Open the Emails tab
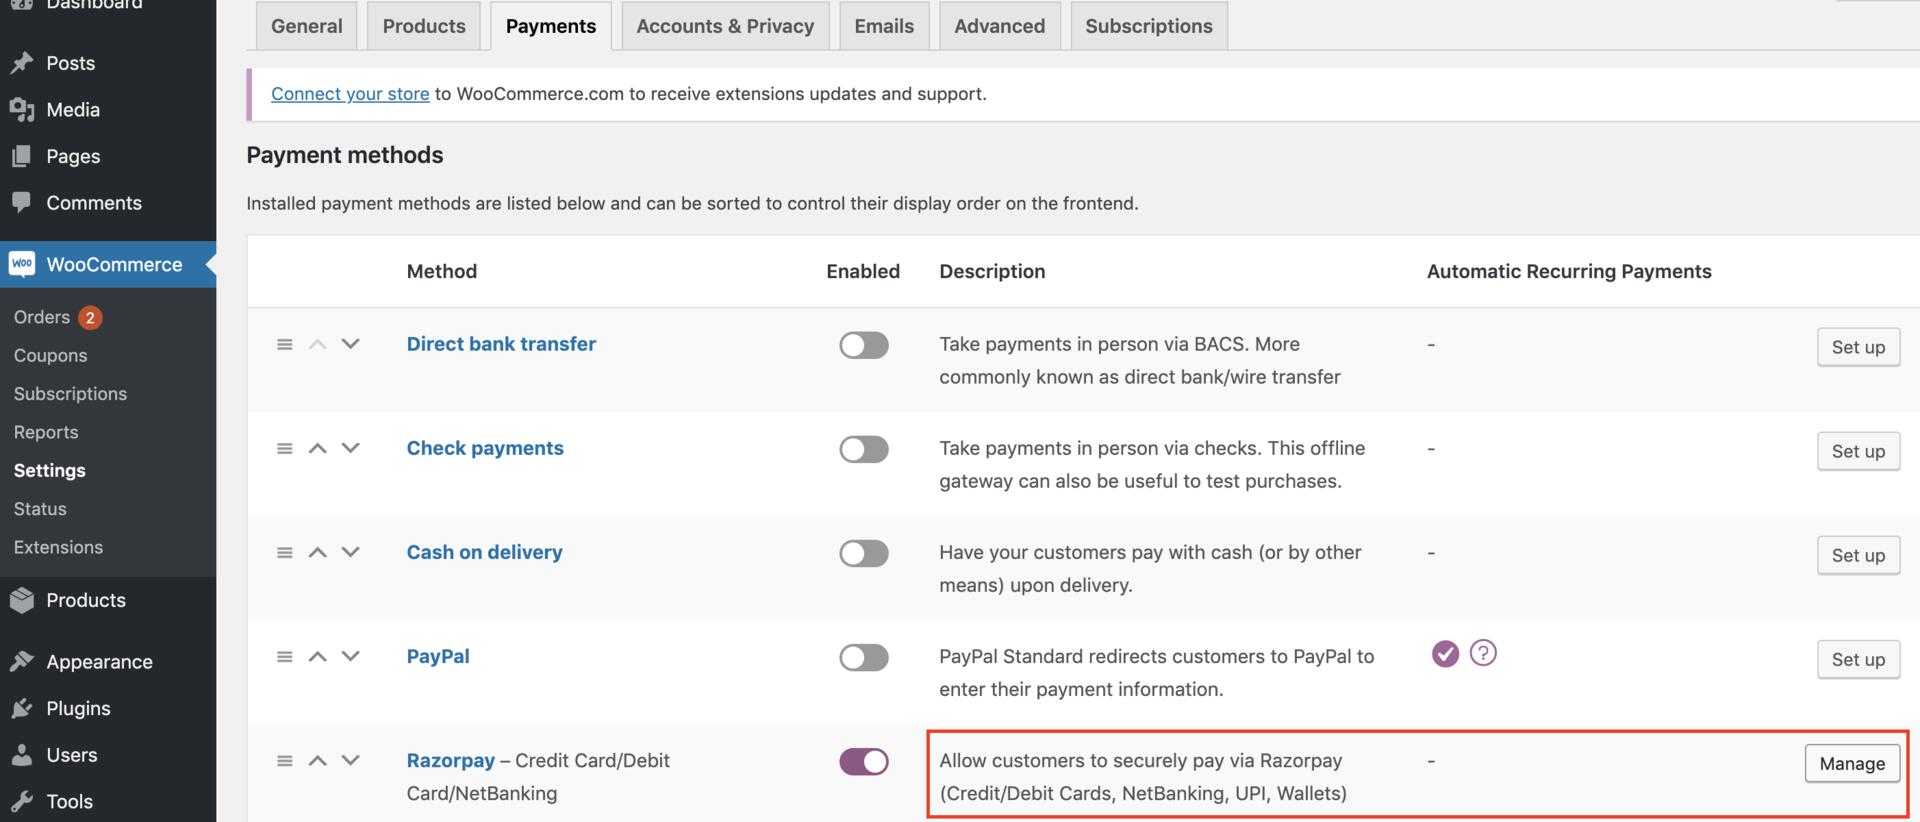The height and width of the screenshot is (822, 1920). pyautogui.click(x=884, y=26)
